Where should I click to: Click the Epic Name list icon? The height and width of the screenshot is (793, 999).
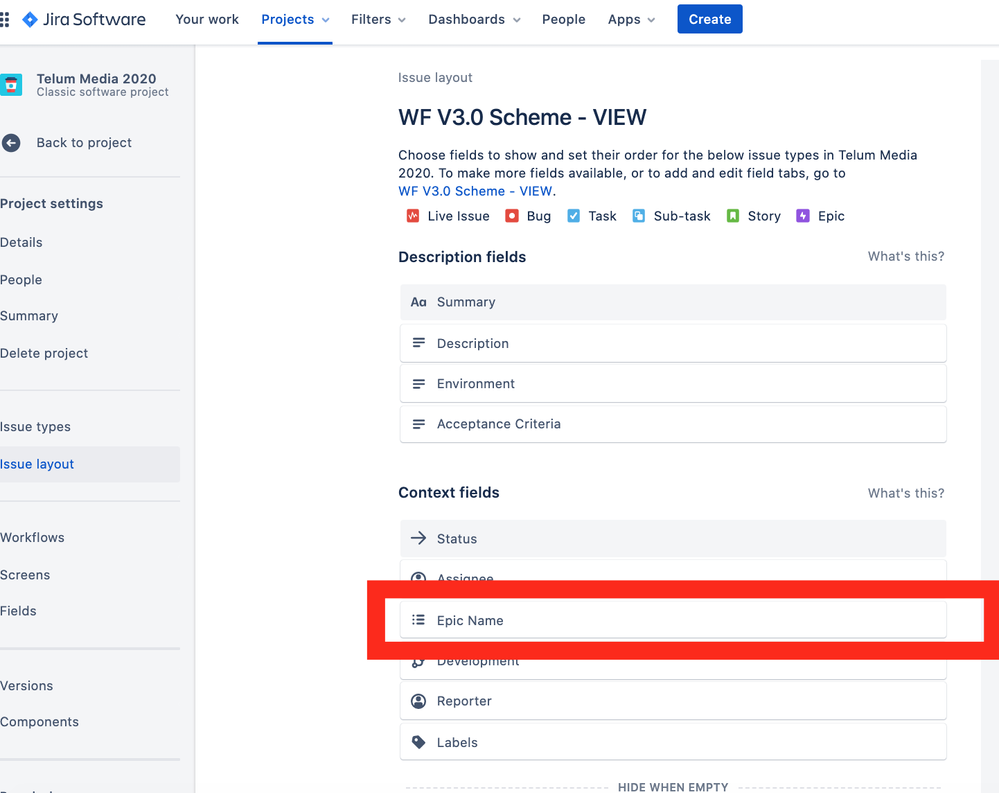pos(419,620)
